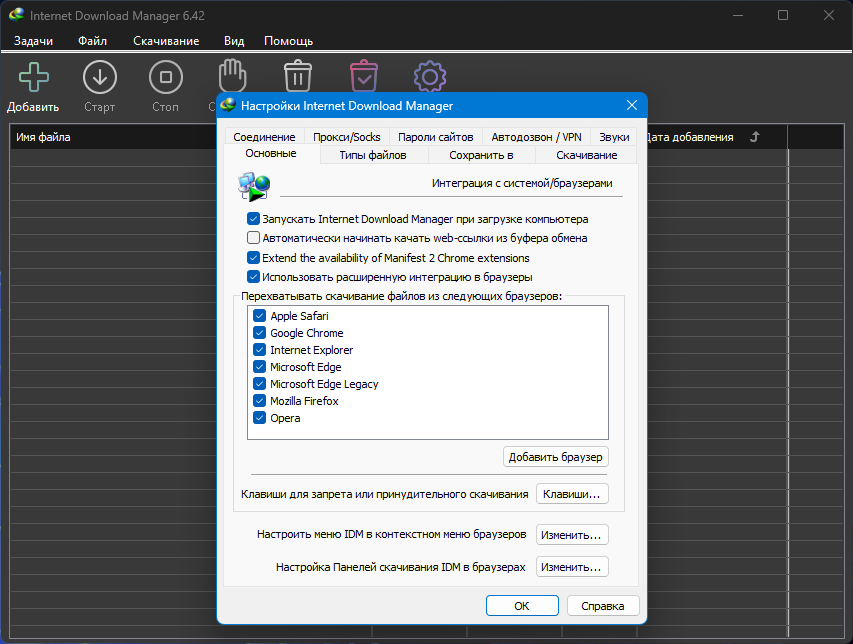Click Изменить... for IDM browser context menu

pyautogui.click(x=572, y=535)
